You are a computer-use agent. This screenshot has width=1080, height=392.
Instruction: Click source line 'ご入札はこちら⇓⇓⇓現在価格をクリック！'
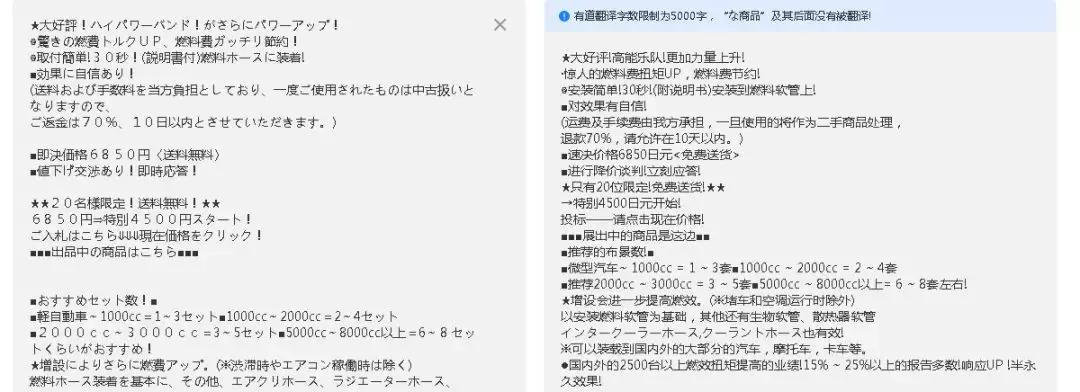[146, 236]
